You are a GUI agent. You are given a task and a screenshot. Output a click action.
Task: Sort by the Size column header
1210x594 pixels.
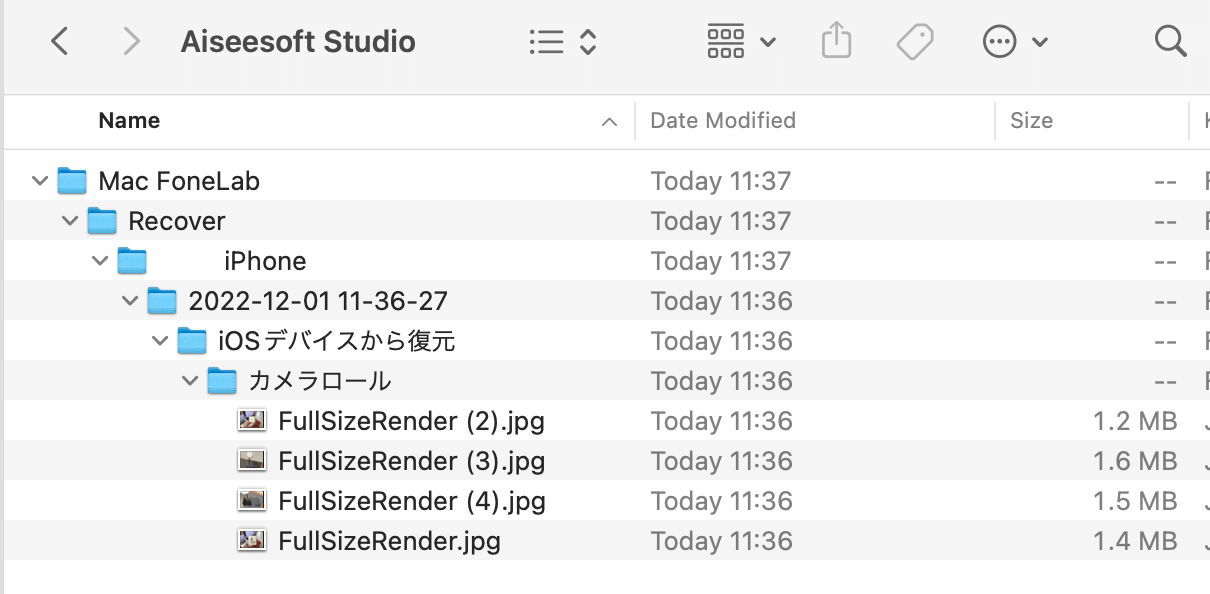point(1031,121)
